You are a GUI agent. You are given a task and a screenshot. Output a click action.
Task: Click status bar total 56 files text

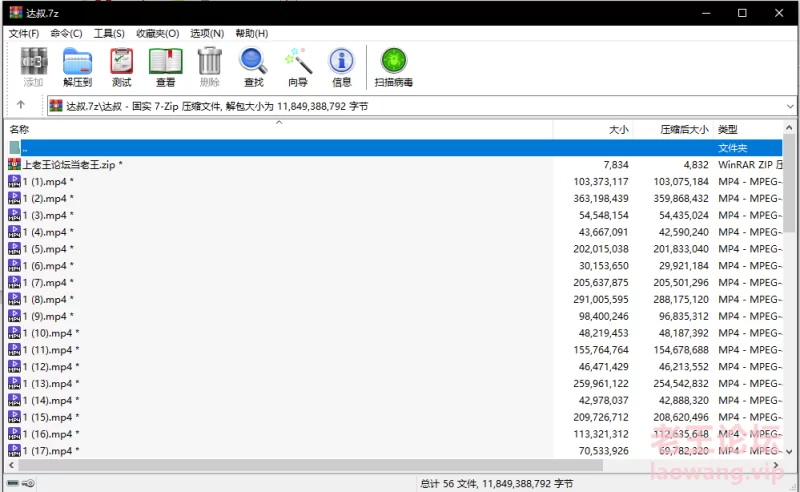(x=496, y=483)
